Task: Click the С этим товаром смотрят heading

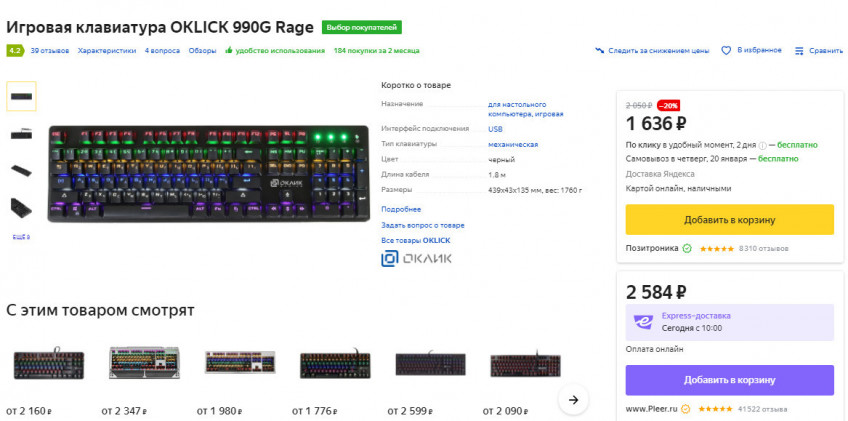Action: tap(100, 310)
